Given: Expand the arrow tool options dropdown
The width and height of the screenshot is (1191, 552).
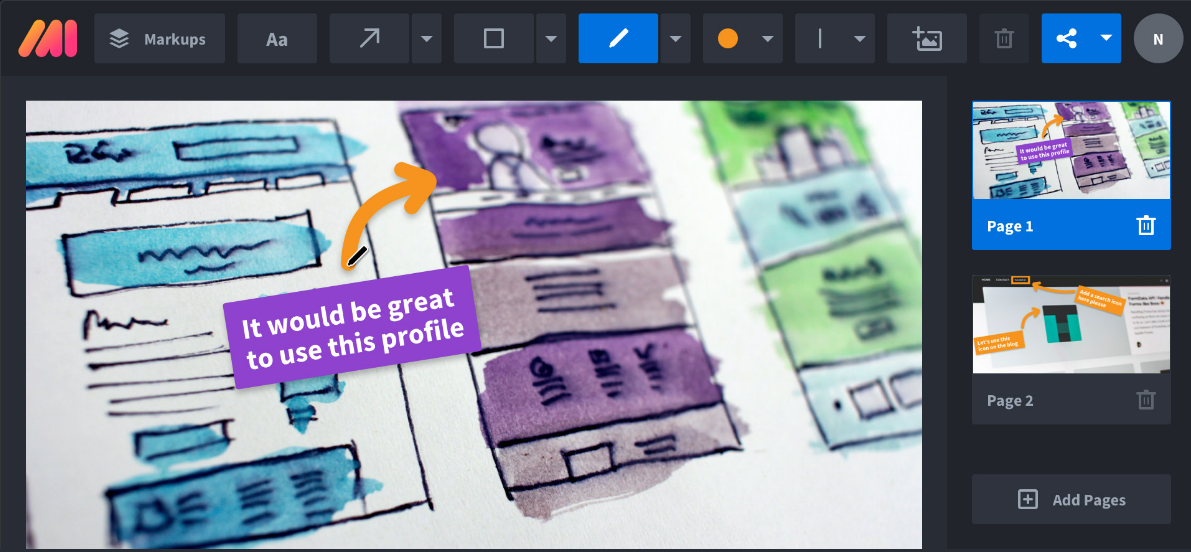Looking at the screenshot, I should 427,38.
